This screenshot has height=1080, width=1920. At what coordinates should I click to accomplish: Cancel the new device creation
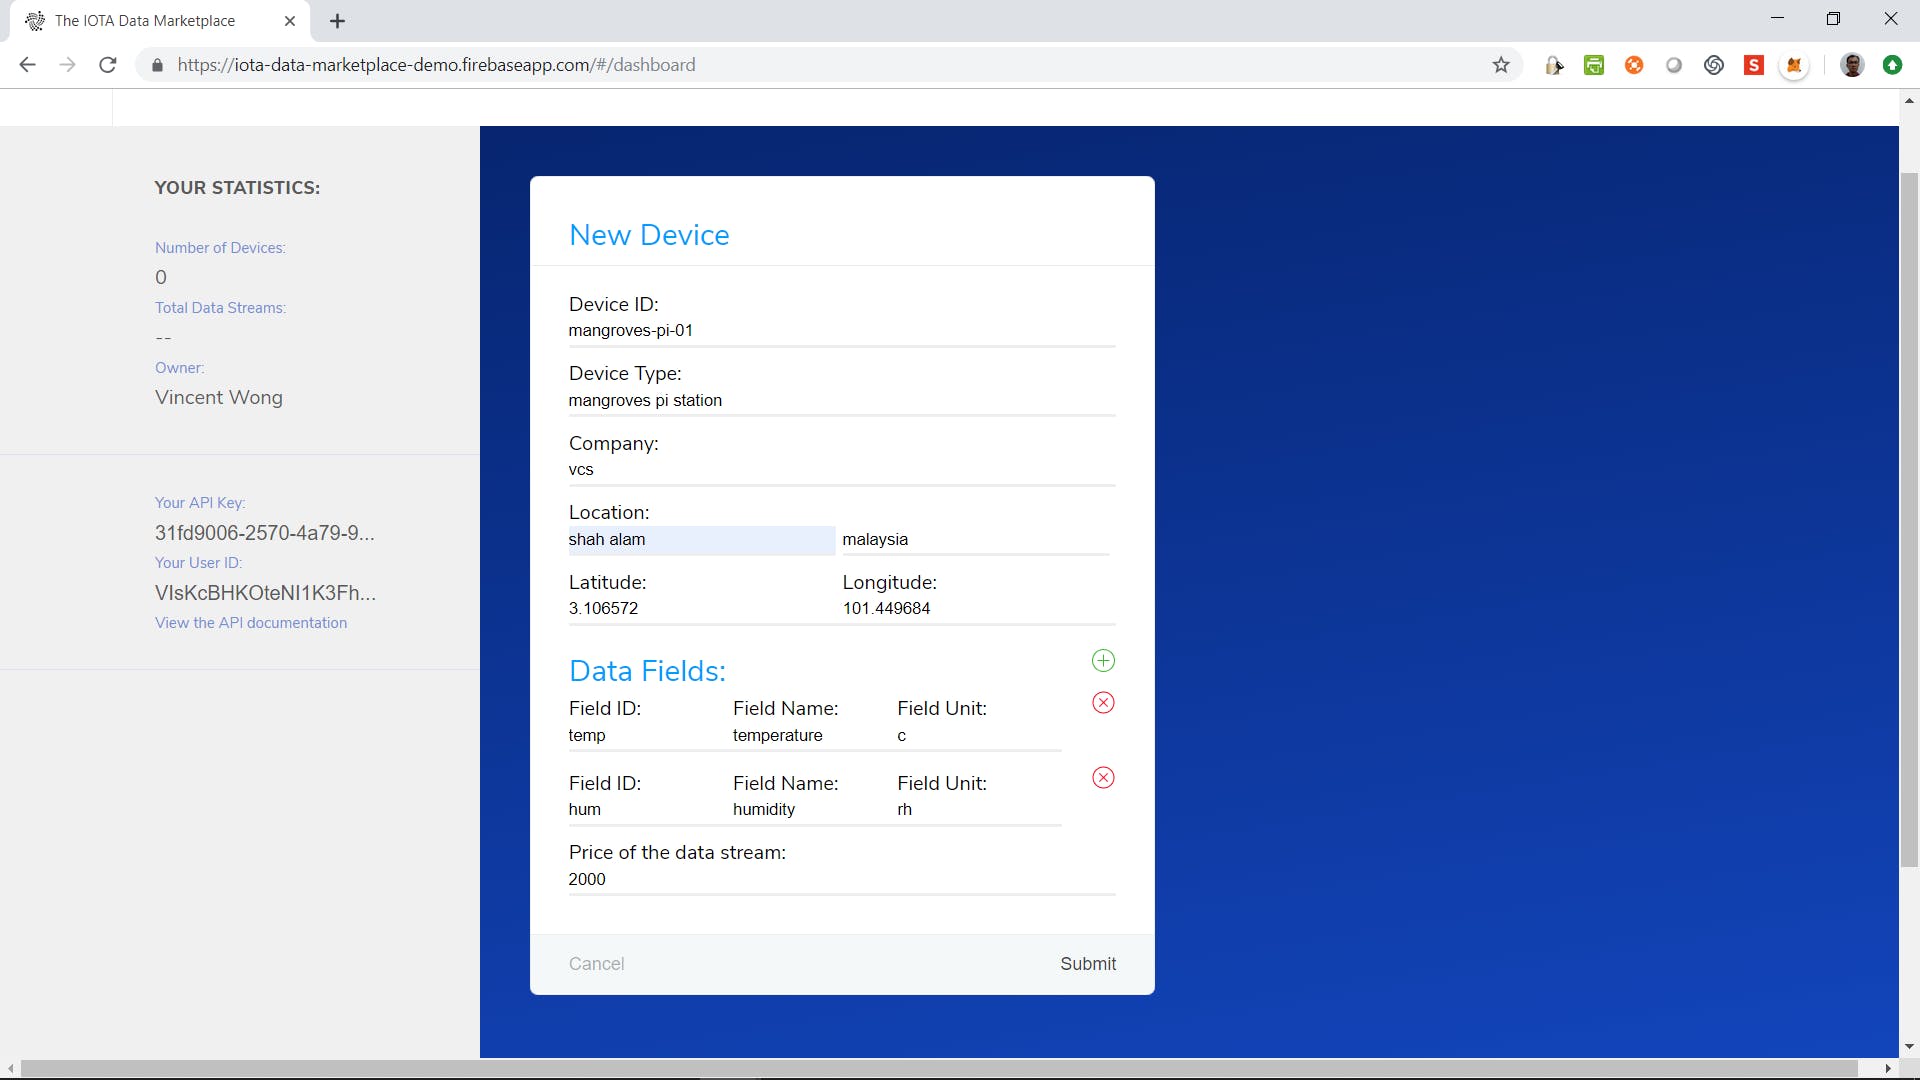[x=597, y=963]
